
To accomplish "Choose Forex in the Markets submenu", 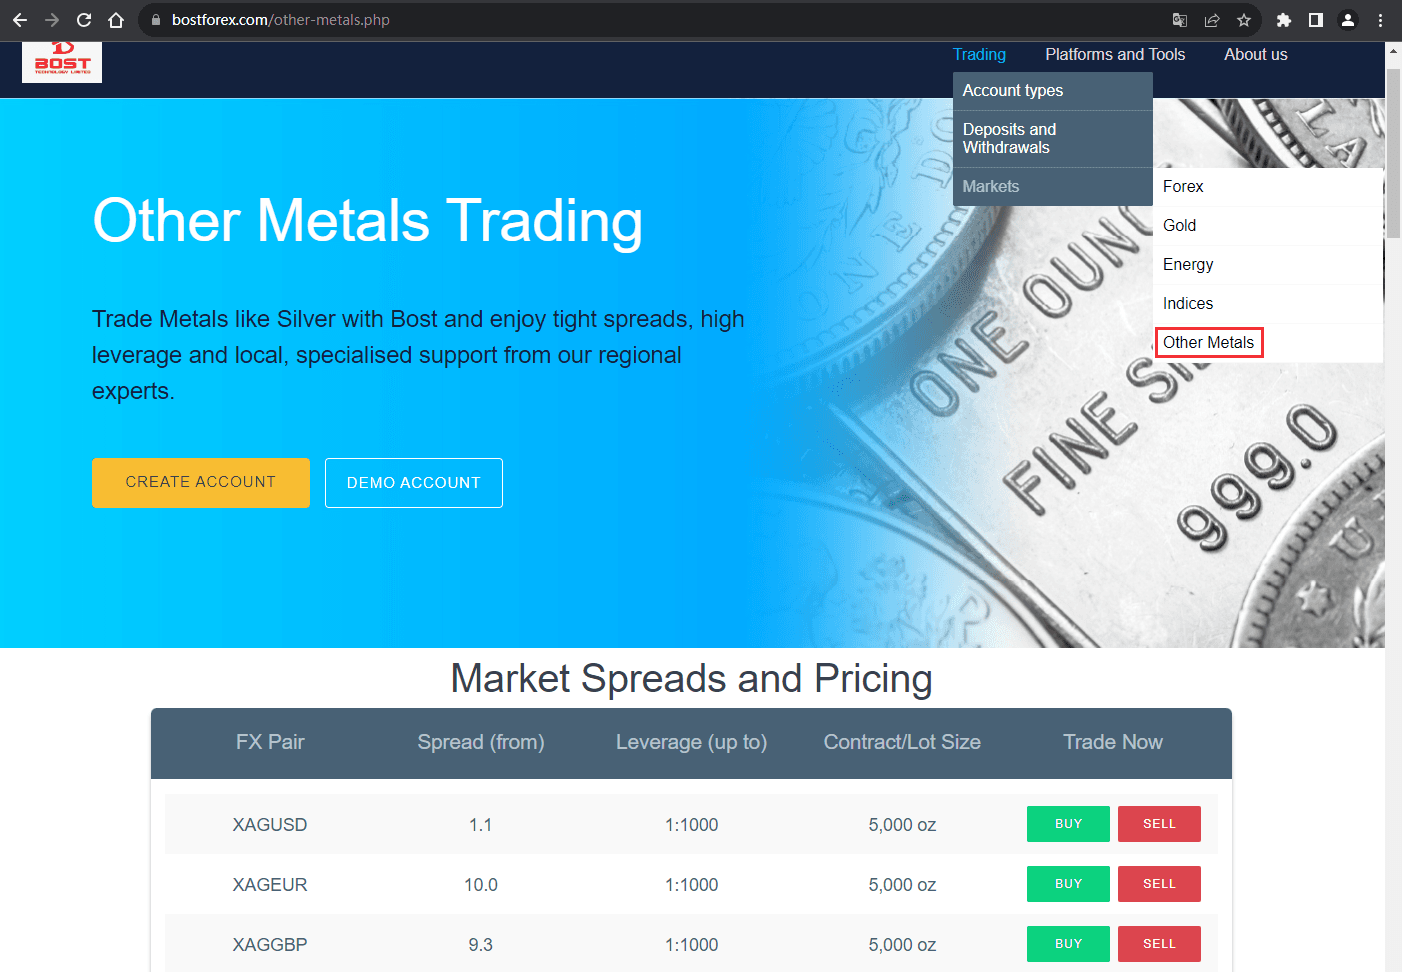I will pyautogui.click(x=1268, y=187).
